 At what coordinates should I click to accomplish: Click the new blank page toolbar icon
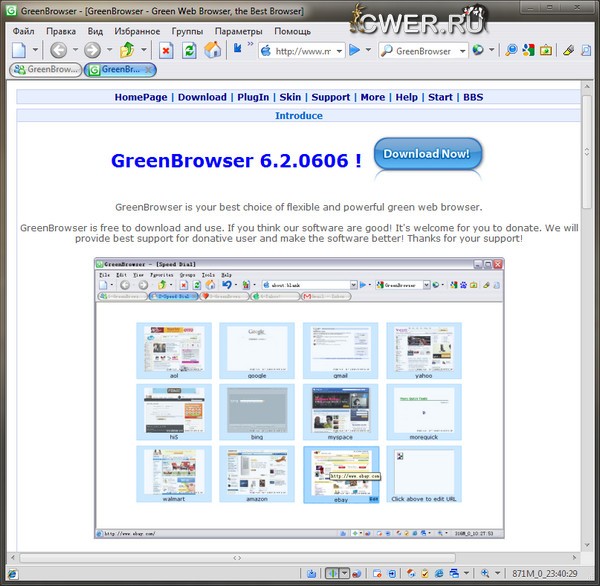[20, 49]
